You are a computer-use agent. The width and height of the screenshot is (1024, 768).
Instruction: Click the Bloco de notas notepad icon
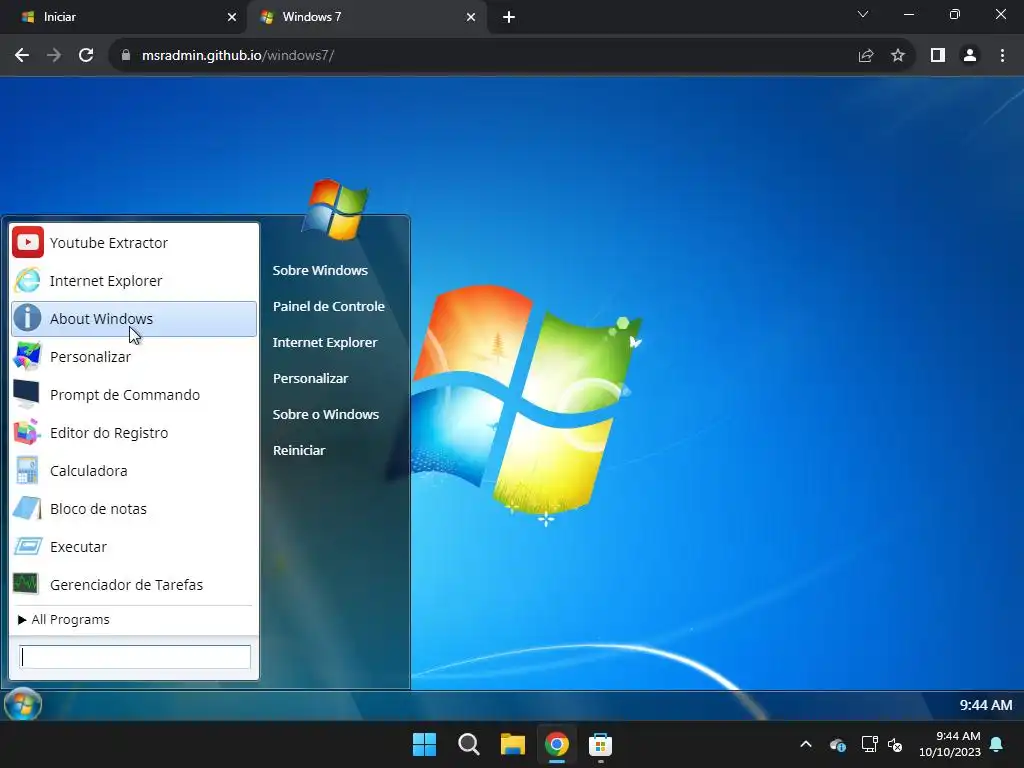[x=27, y=508]
